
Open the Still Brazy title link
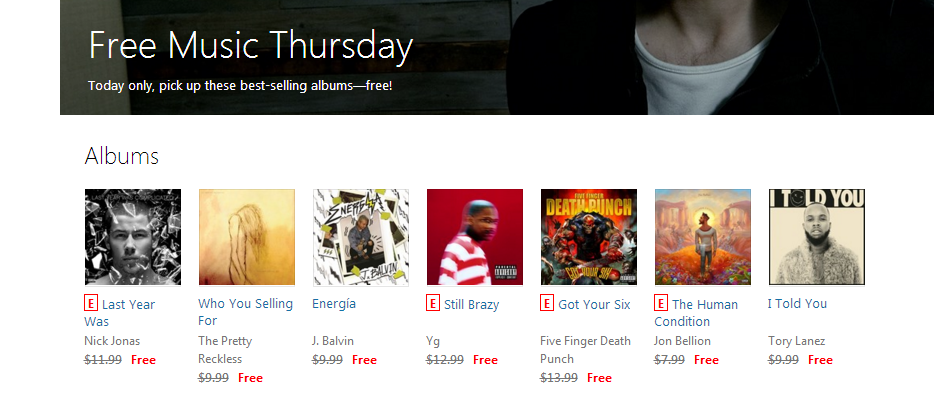tap(471, 304)
